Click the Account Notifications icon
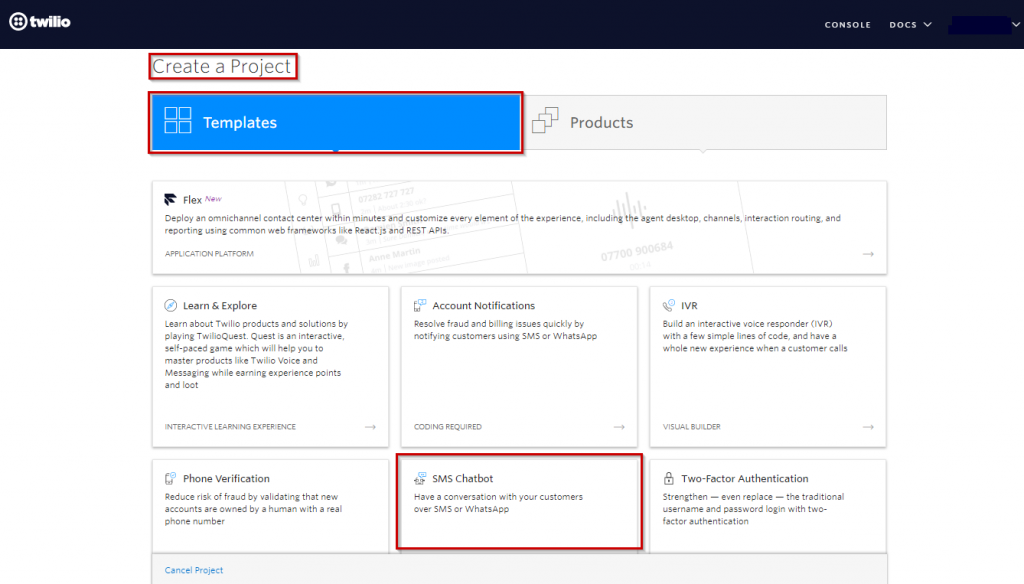1024x584 pixels. pyautogui.click(x=420, y=305)
